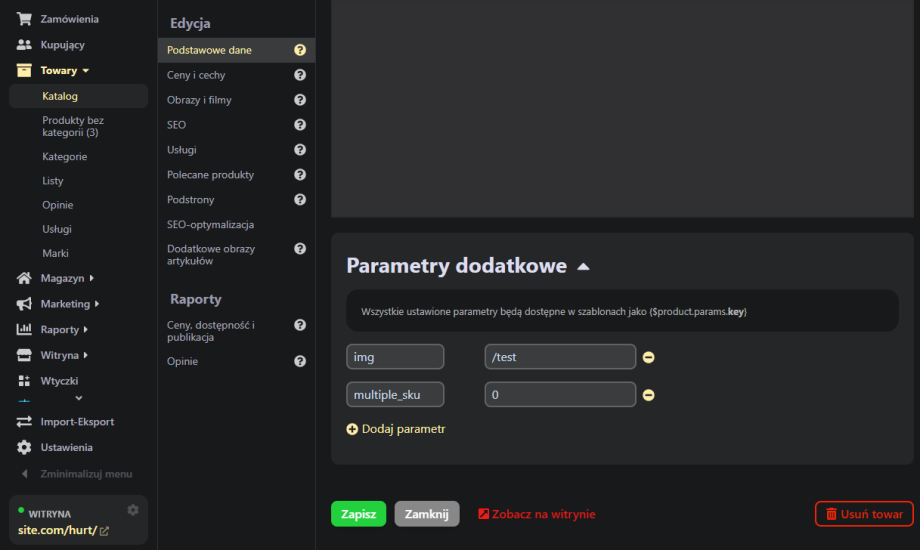Open the Kupujący people icon
Viewport: 920px width, 550px height.
coord(24,45)
